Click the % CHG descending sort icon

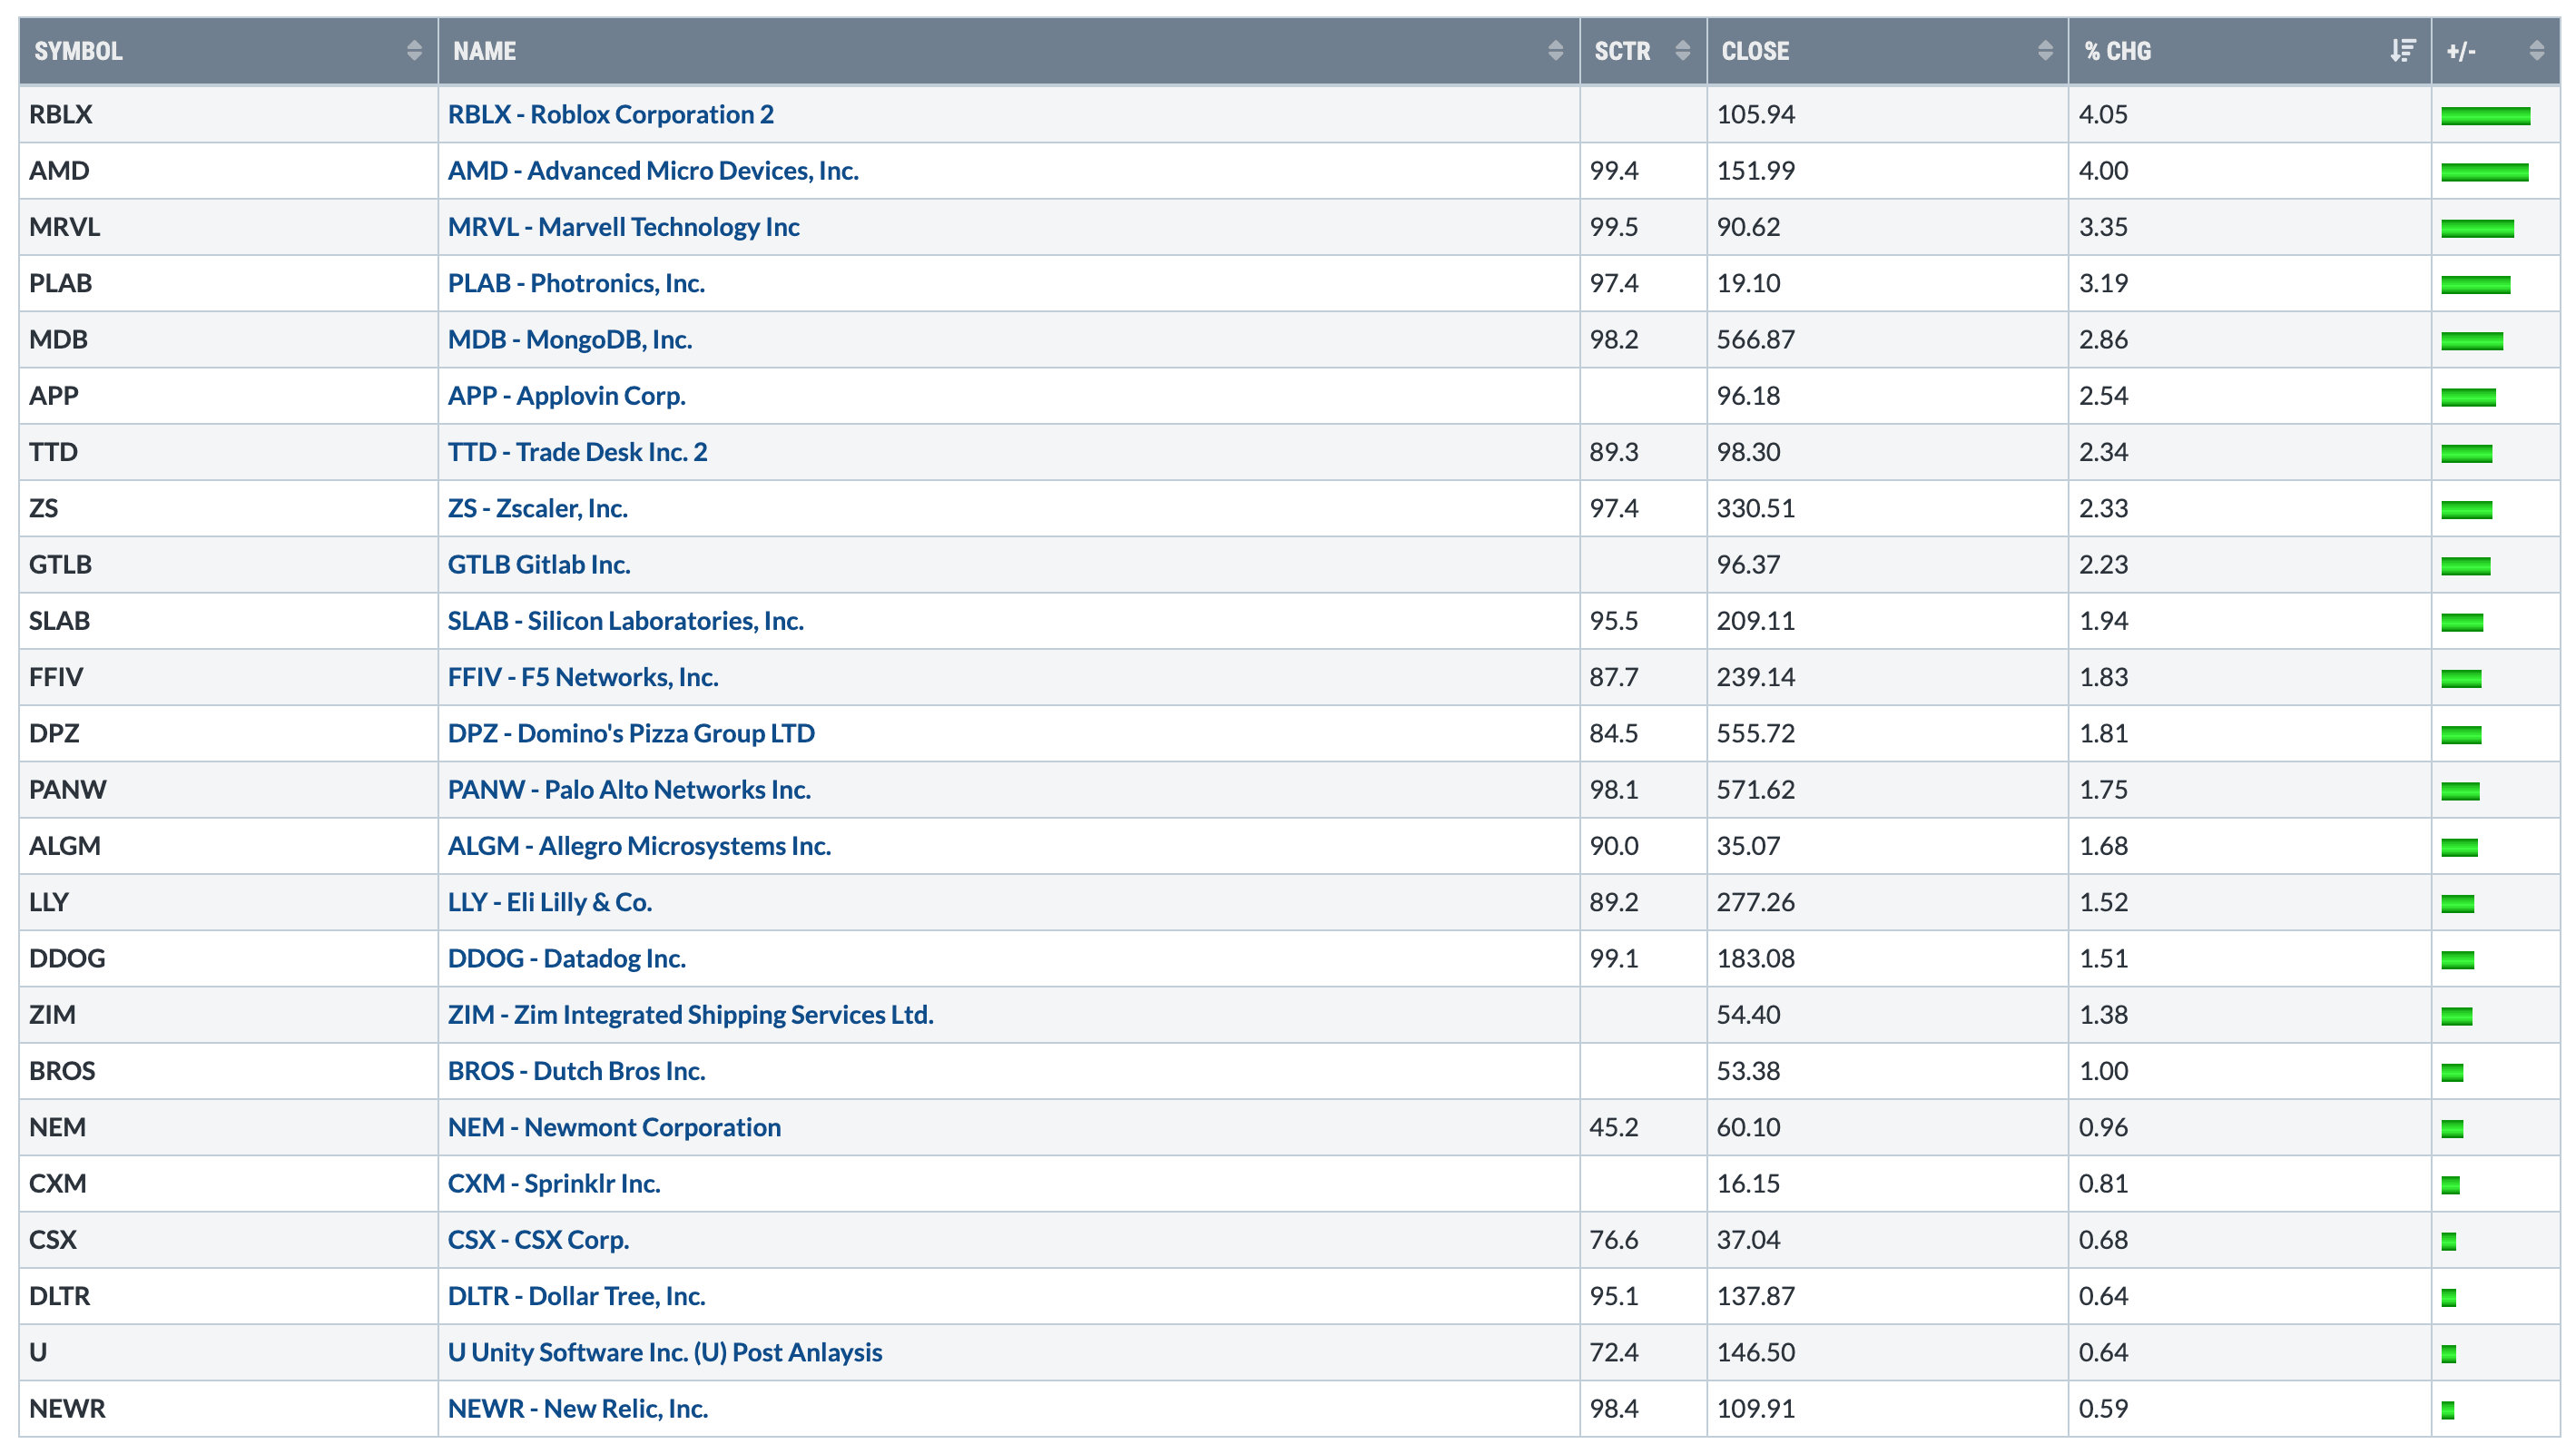(x=2403, y=51)
